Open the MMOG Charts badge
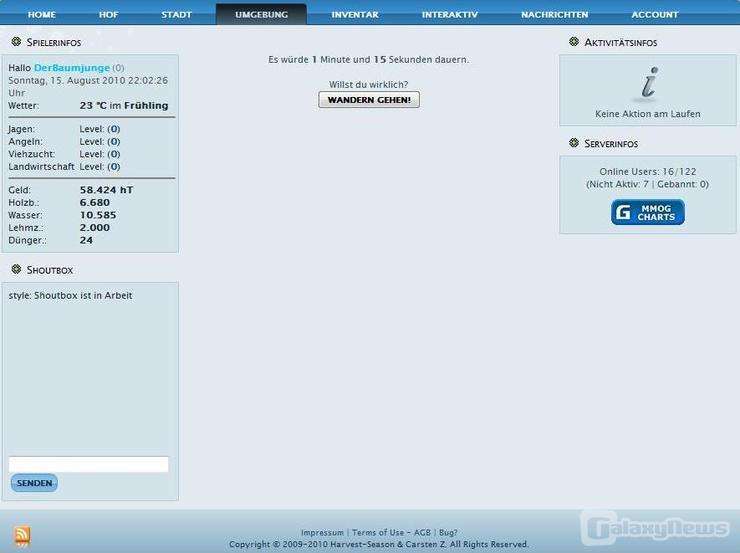The width and height of the screenshot is (740, 553). (648, 212)
